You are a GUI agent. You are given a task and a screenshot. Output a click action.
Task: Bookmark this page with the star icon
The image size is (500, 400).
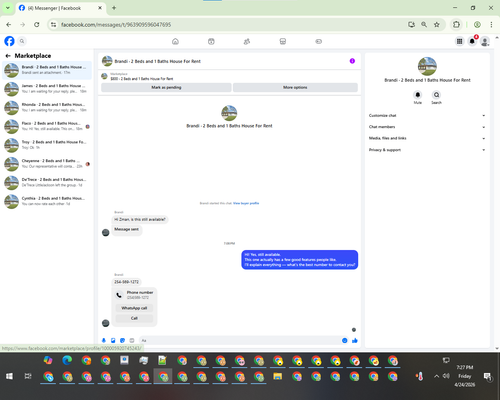437,25
